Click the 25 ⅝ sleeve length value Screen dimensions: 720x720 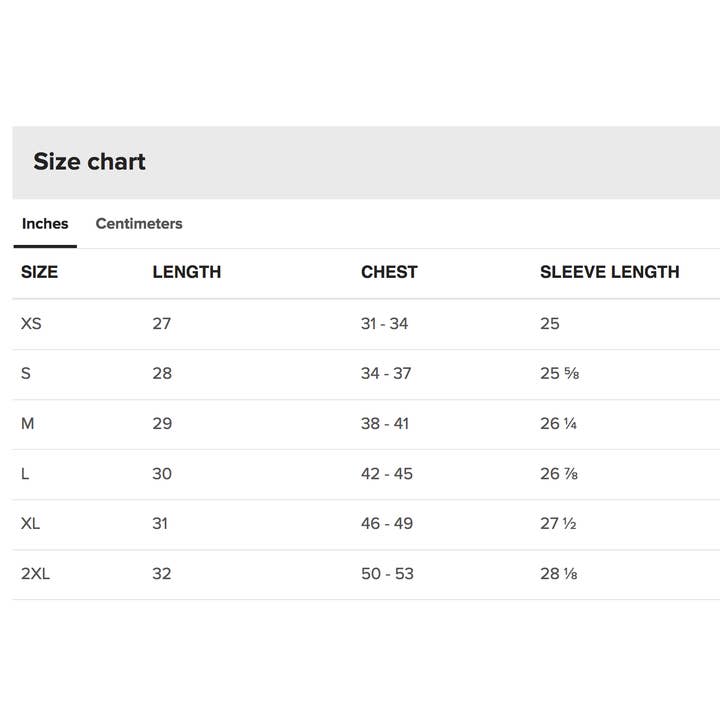pos(560,374)
